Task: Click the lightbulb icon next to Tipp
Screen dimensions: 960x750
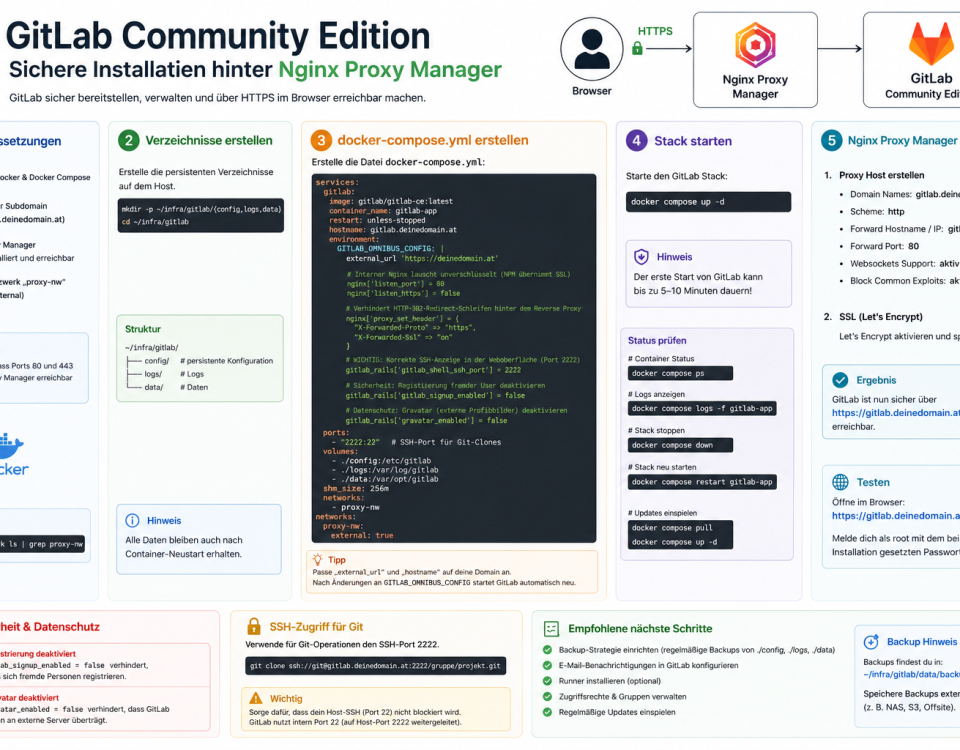Action: click(317, 560)
